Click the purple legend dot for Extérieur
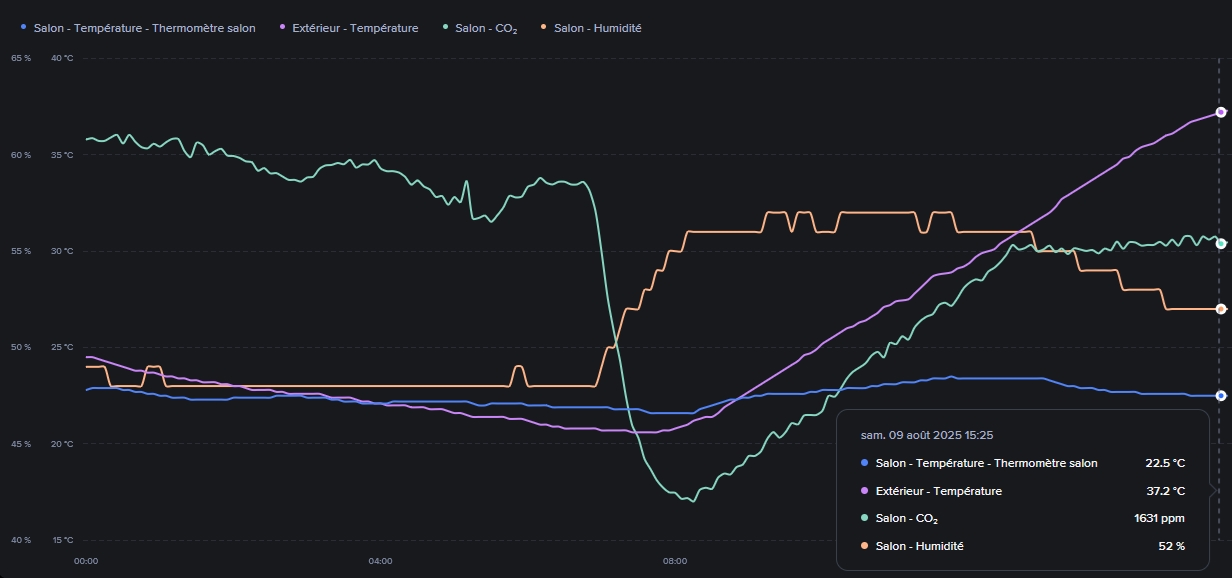Screen dimensions: 1232x578 (283, 28)
